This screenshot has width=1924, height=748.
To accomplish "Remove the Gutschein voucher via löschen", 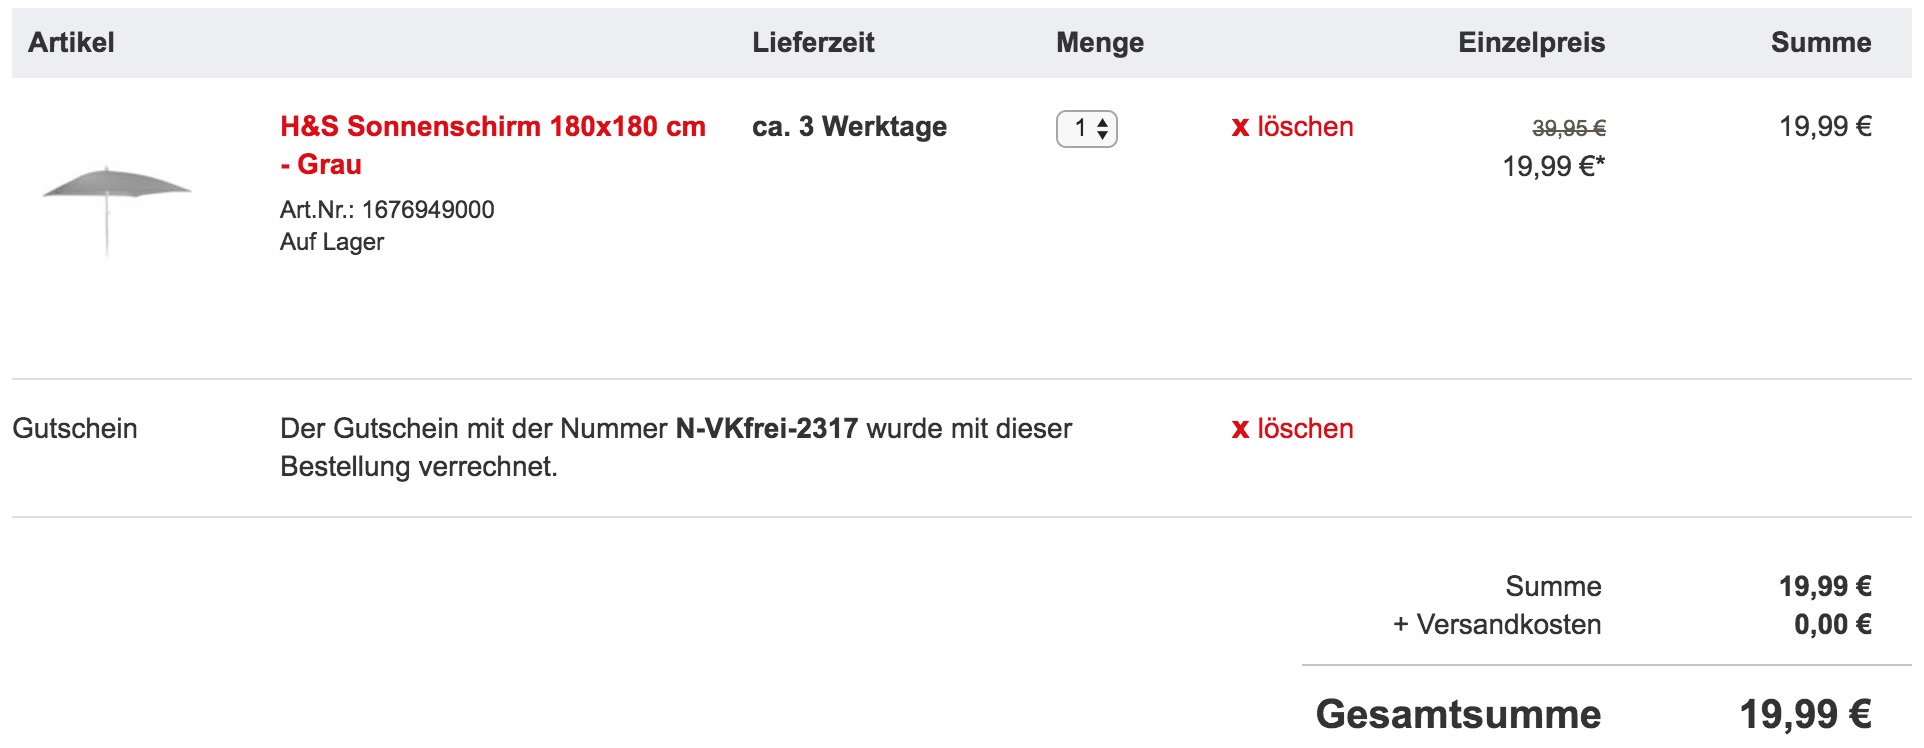I will pos(1292,429).
